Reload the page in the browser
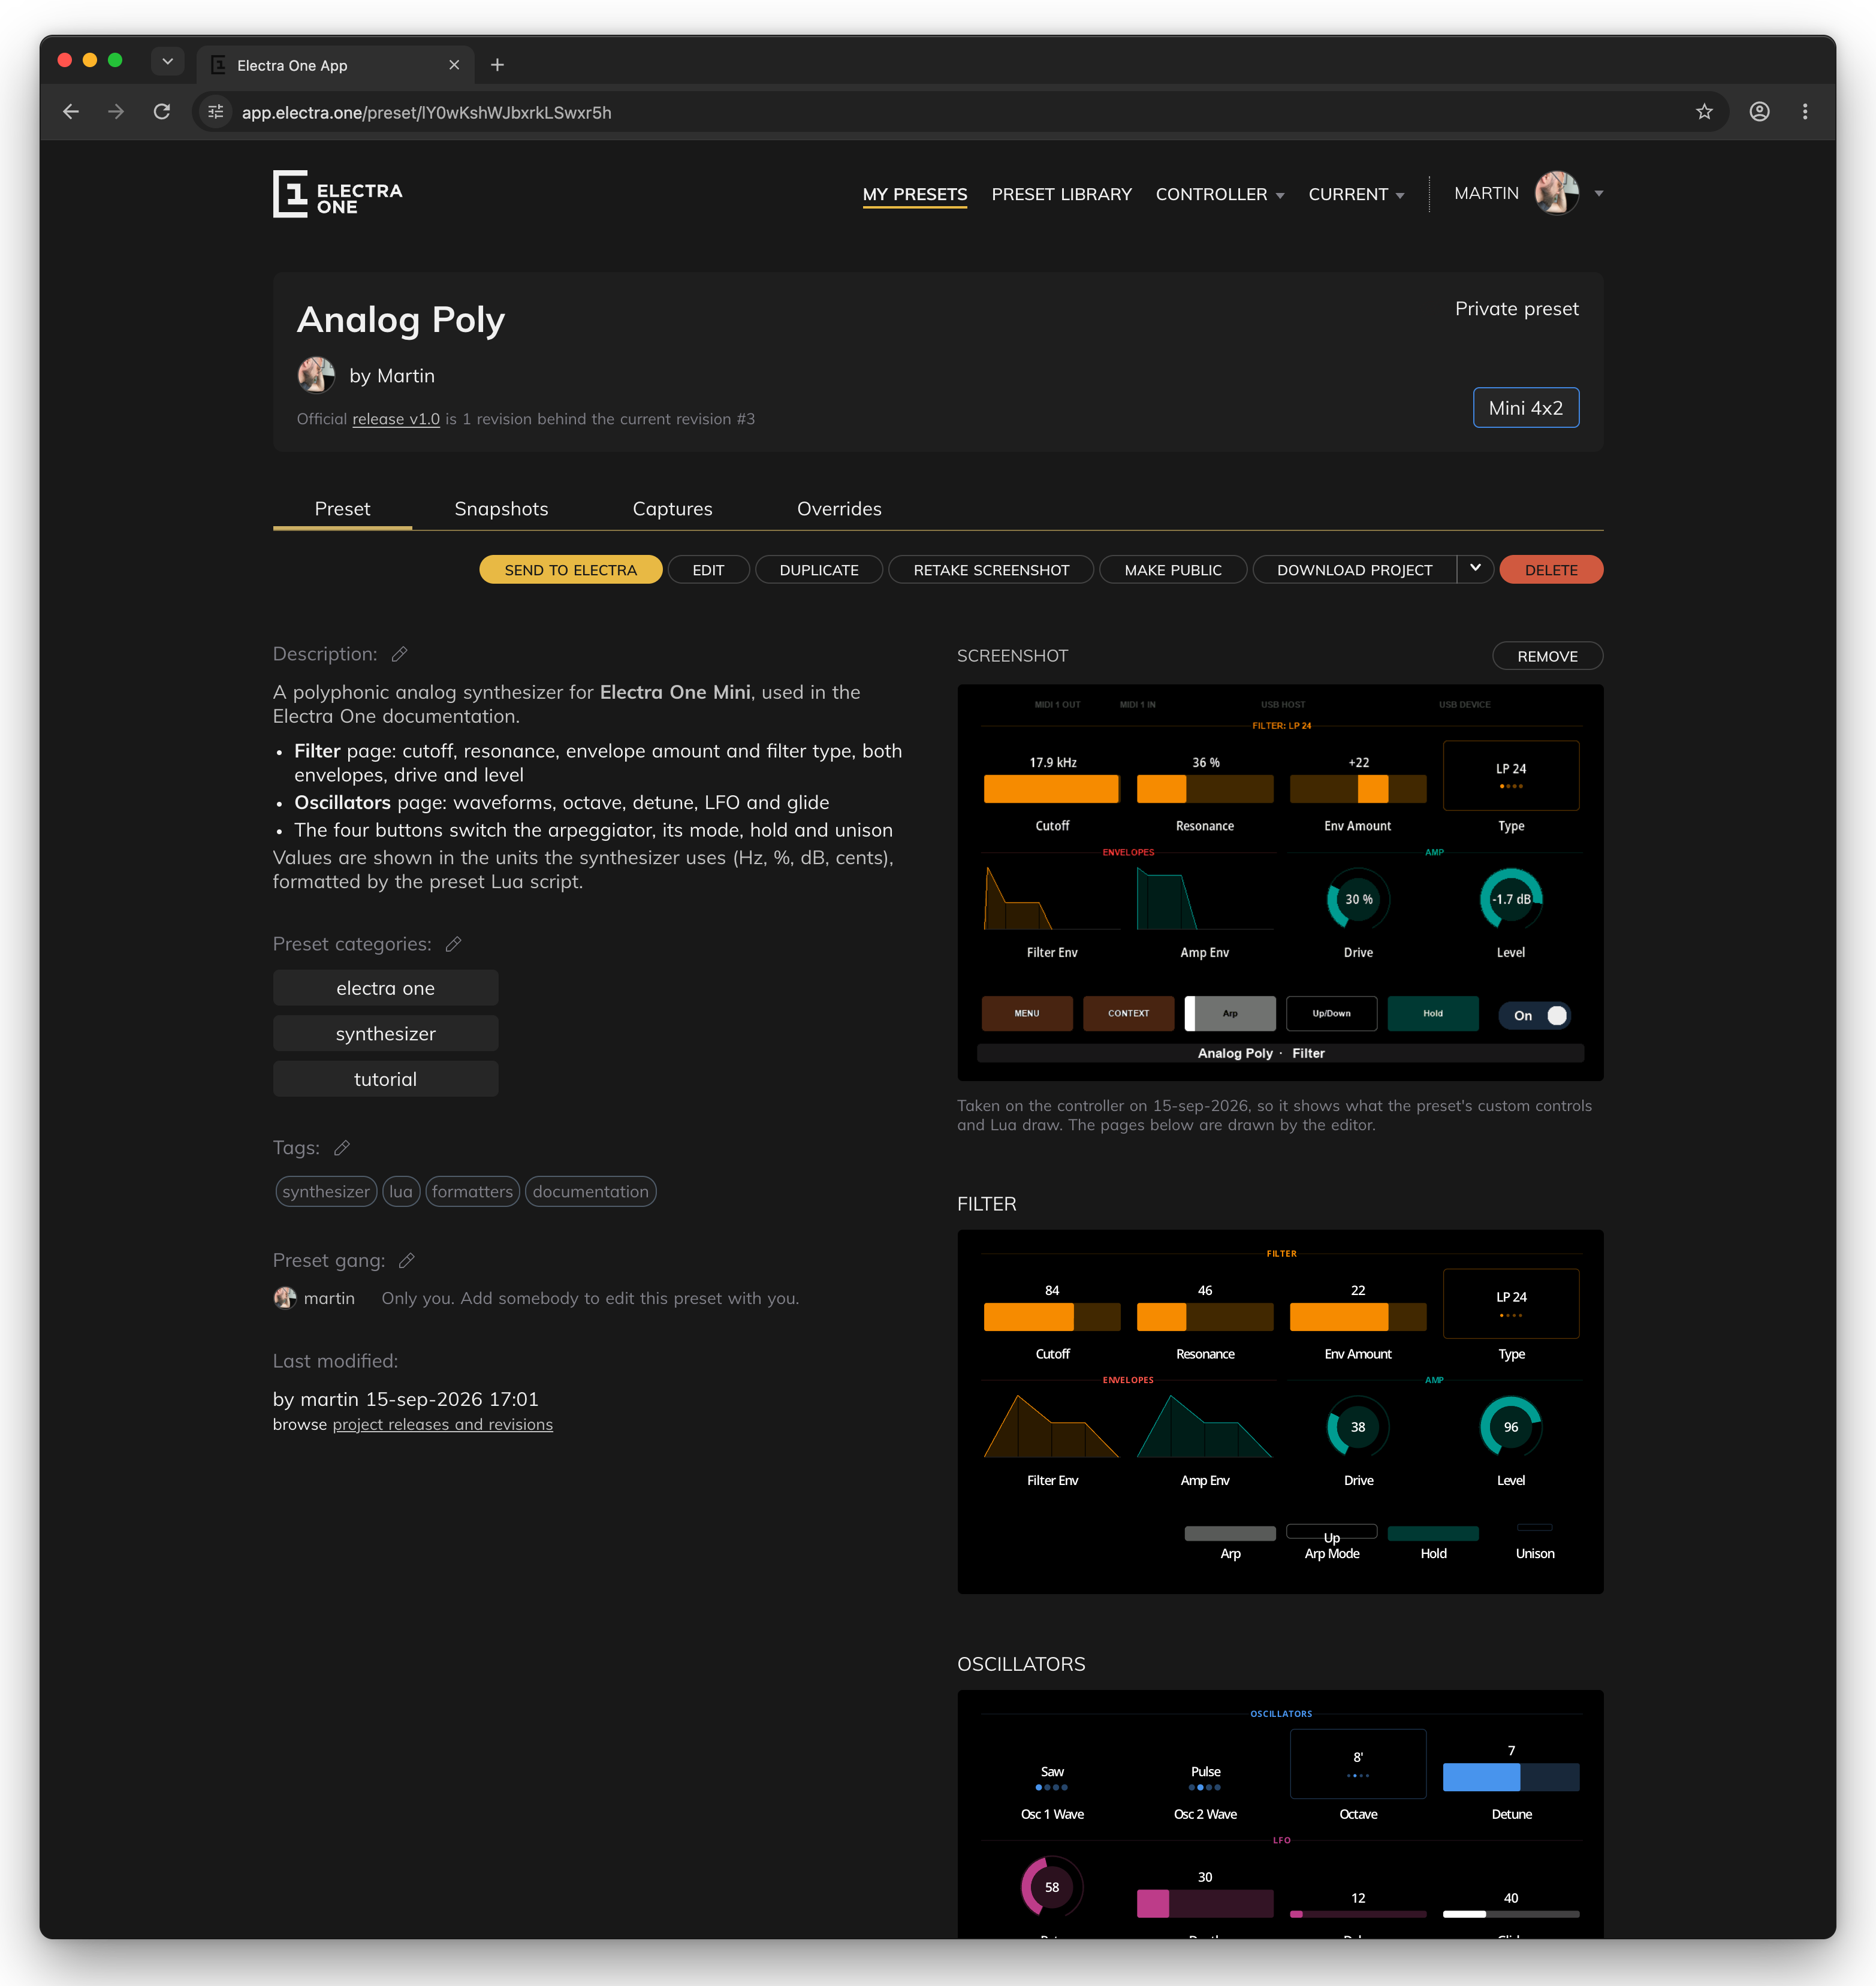 tap(162, 112)
